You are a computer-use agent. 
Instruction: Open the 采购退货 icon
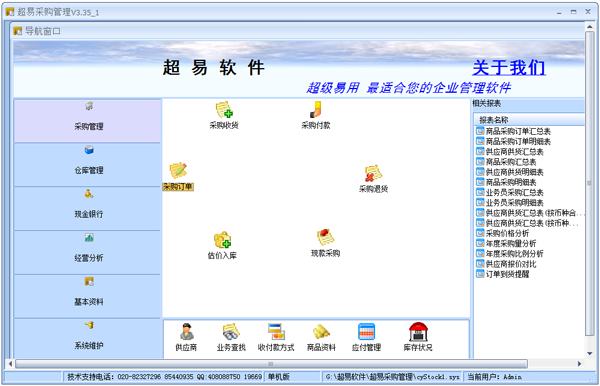373,178
